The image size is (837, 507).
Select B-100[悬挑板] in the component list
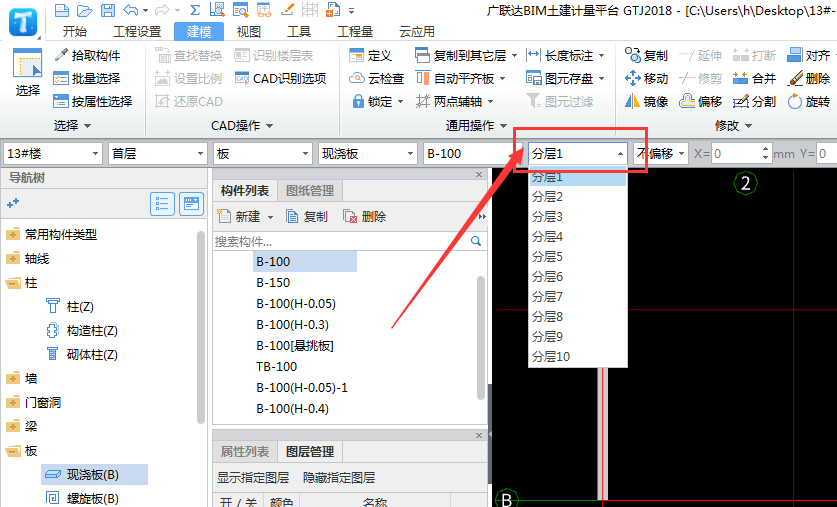pyautogui.click(x=295, y=346)
